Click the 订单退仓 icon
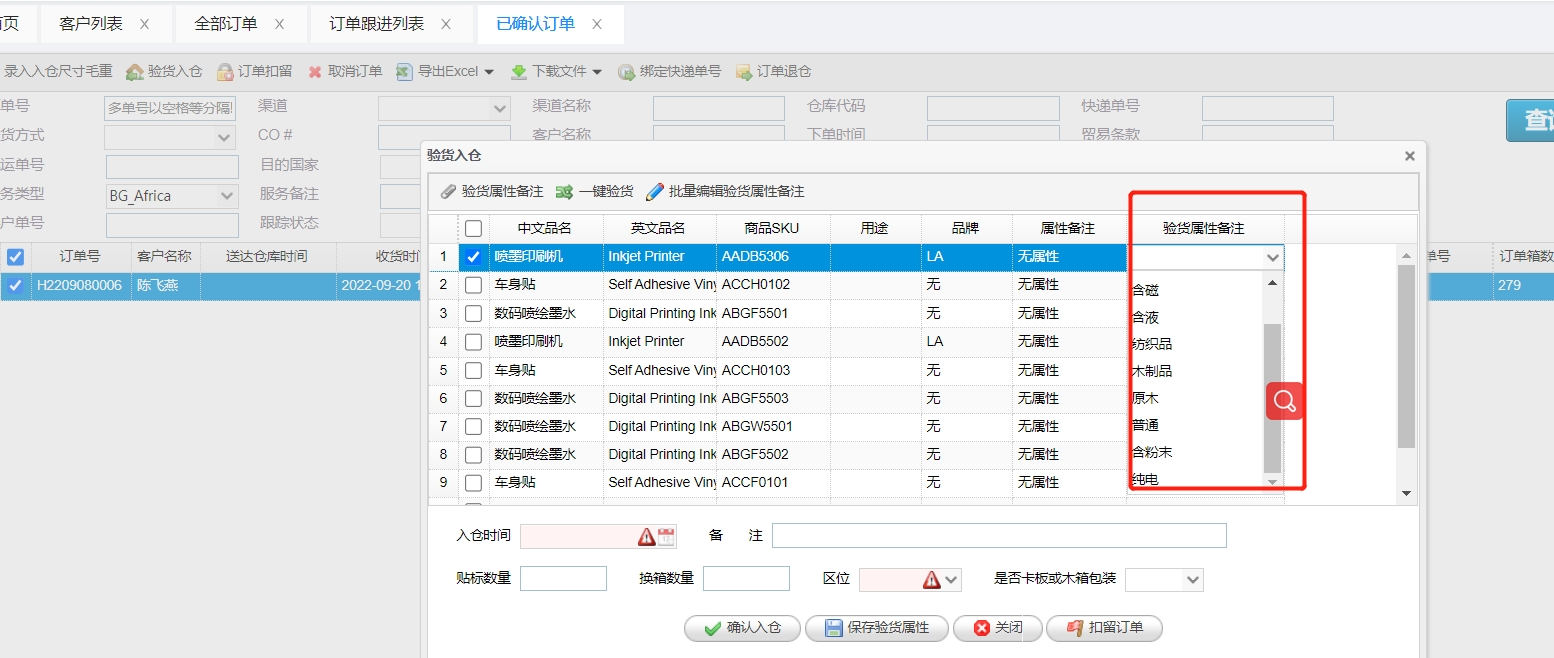The height and width of the screenshot is (658, 1554). pos(744,72)
